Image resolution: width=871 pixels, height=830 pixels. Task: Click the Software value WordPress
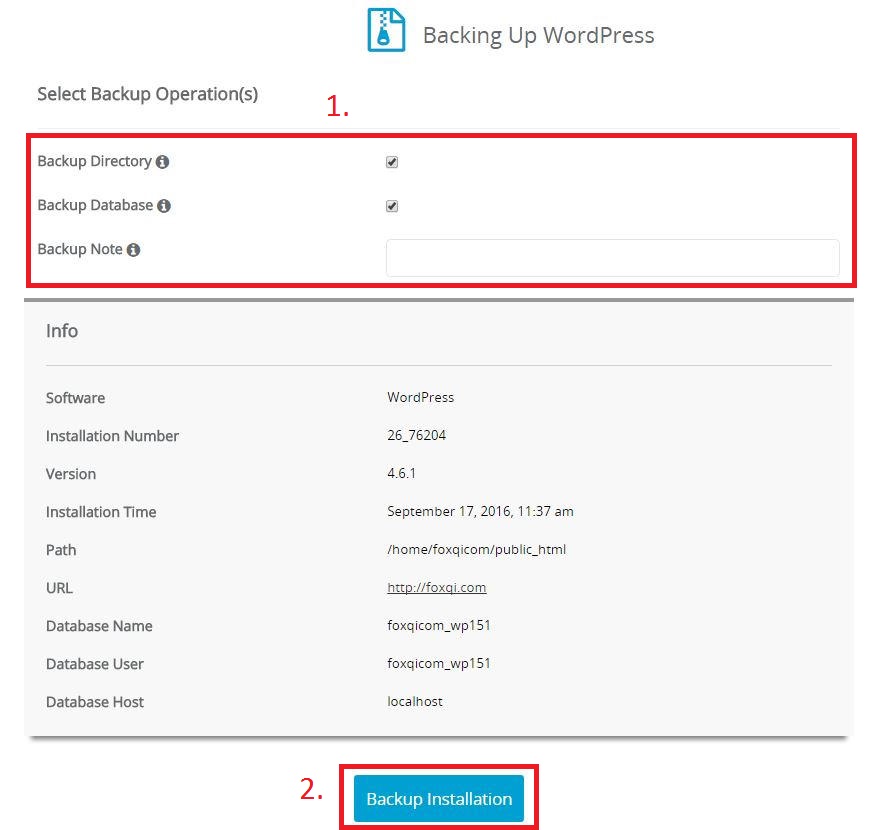click(420, 398)
